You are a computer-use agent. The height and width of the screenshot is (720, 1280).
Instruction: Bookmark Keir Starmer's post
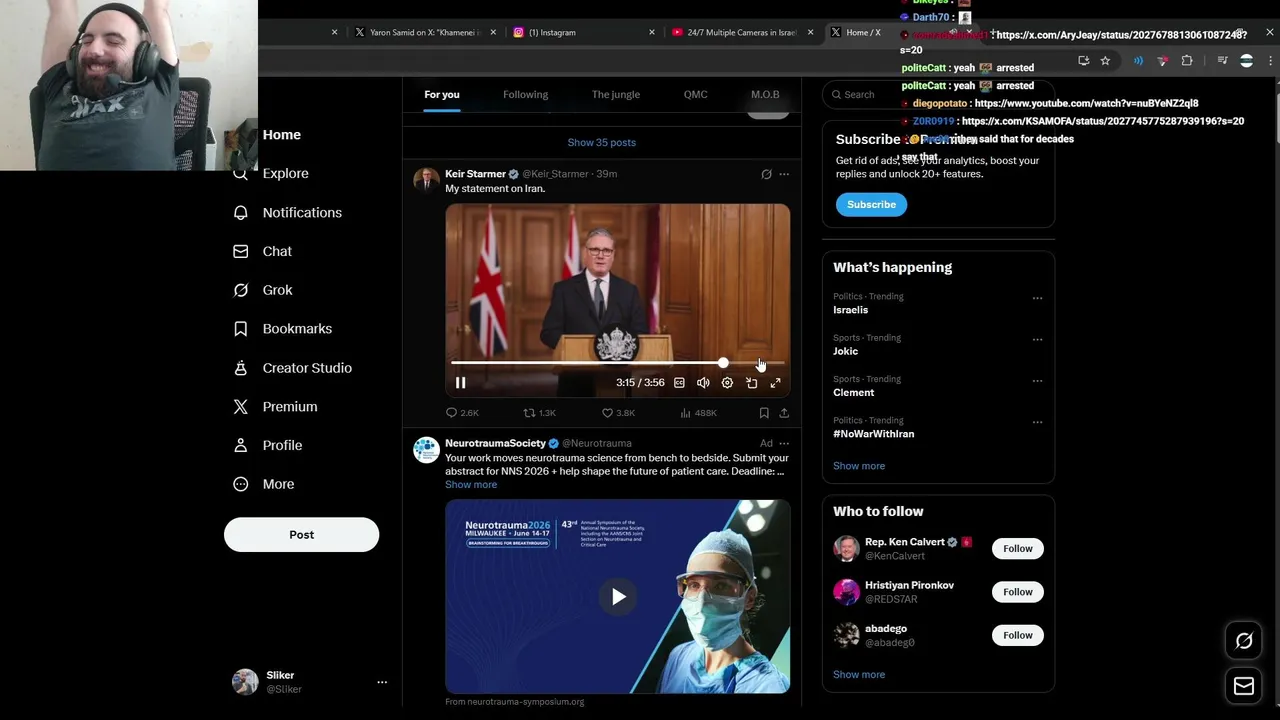764,413
